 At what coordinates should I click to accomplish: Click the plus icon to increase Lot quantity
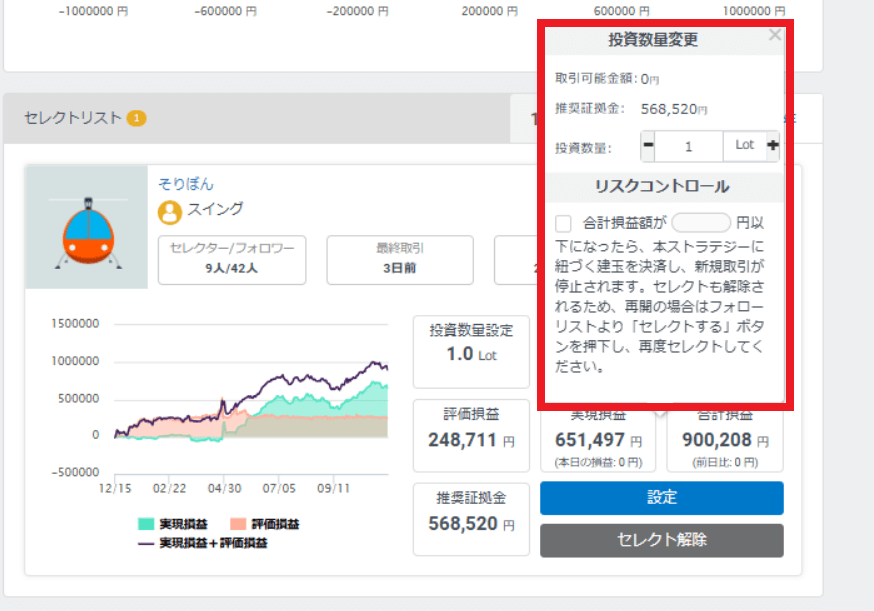(774, 146)
